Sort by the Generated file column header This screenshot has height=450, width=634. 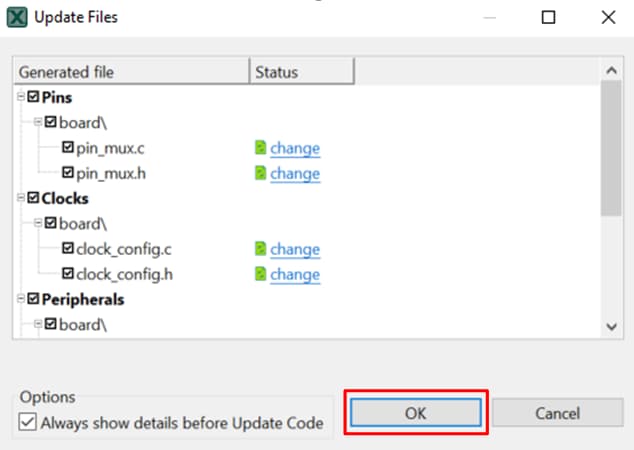[130, 72]
